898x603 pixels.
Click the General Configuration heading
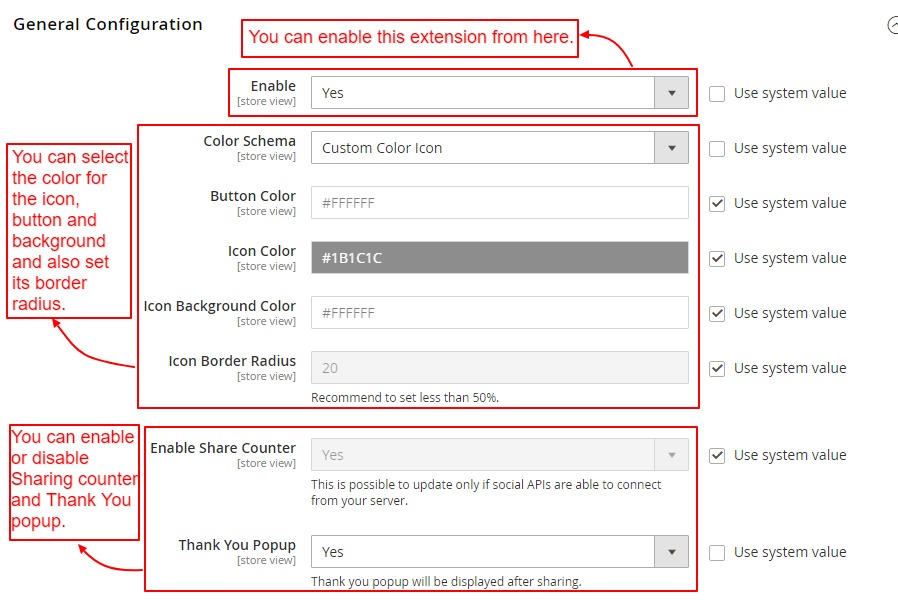[108, 25]
